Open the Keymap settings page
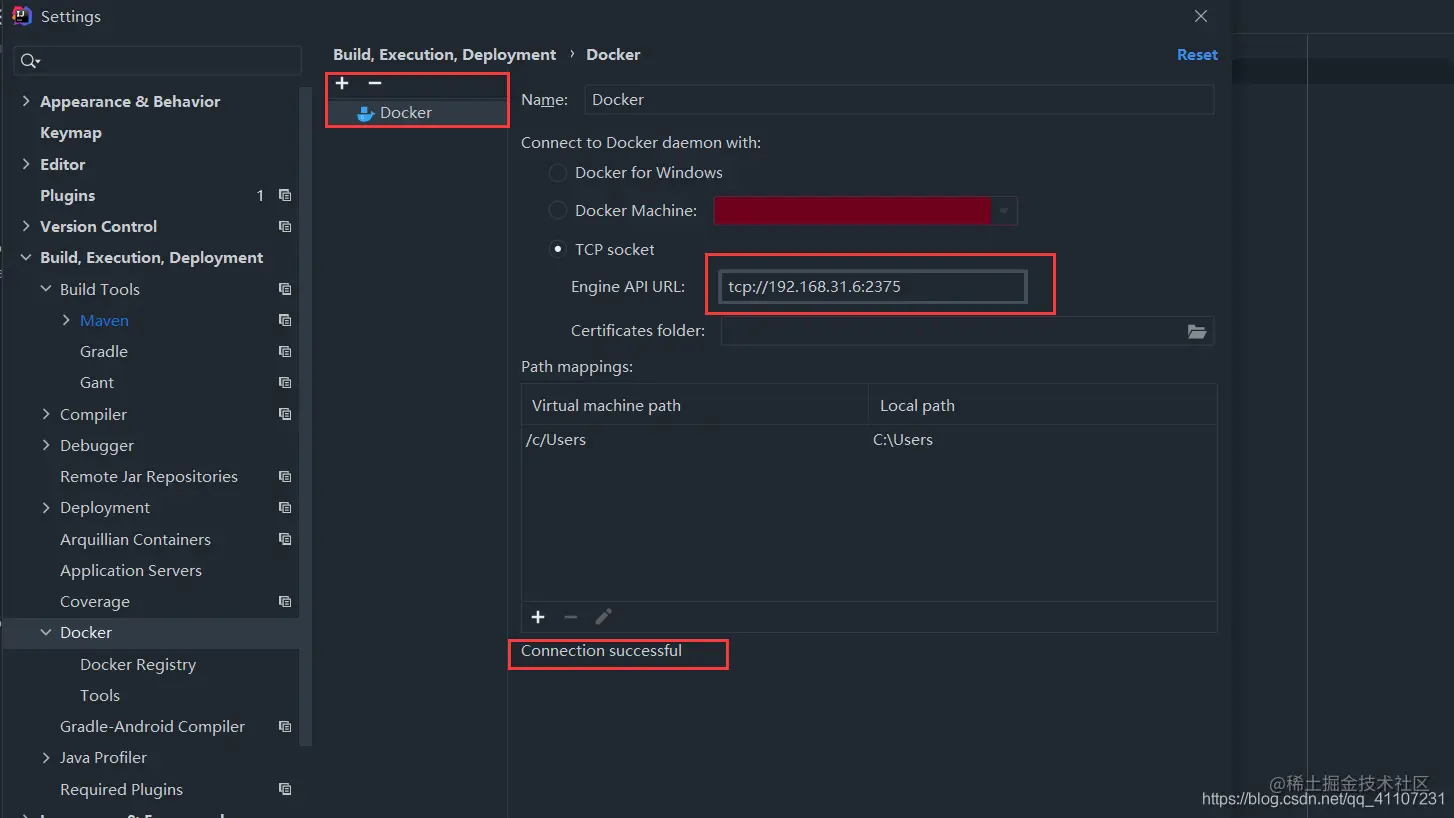1454x818 pixels. point(71,133)
